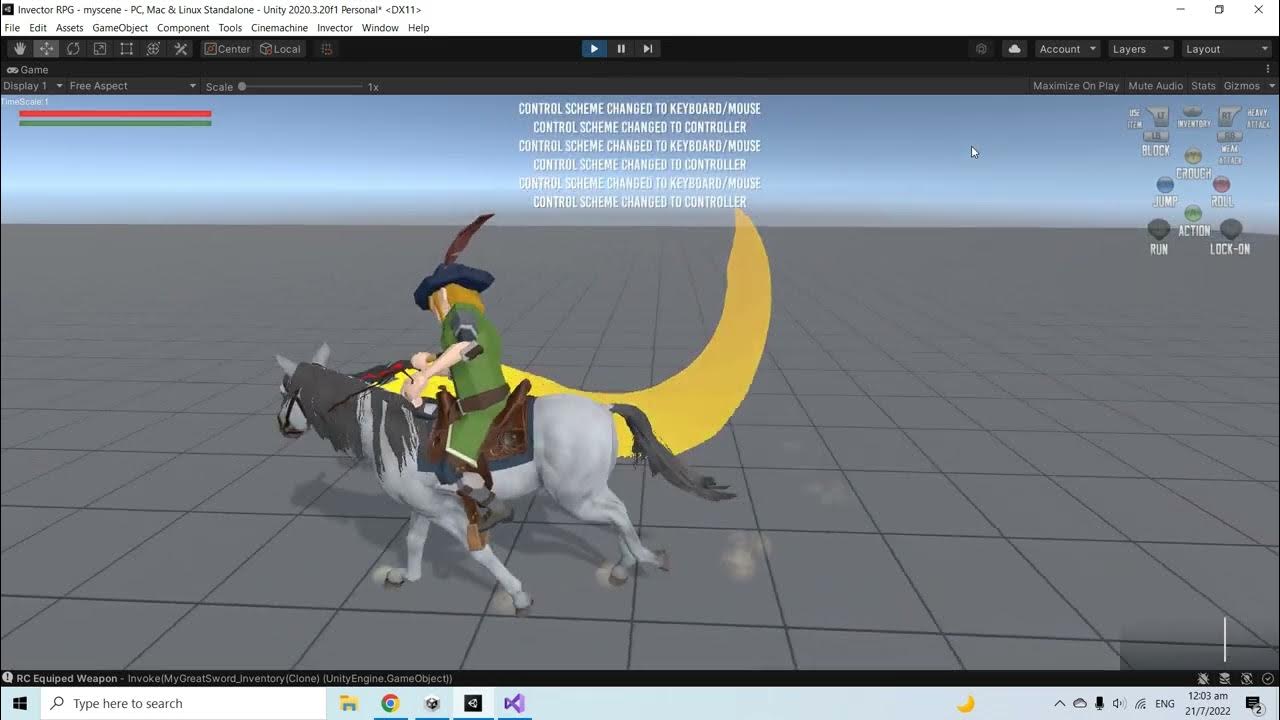
Task: Open File Explorer from taskbar
Action: click(349, 703)
